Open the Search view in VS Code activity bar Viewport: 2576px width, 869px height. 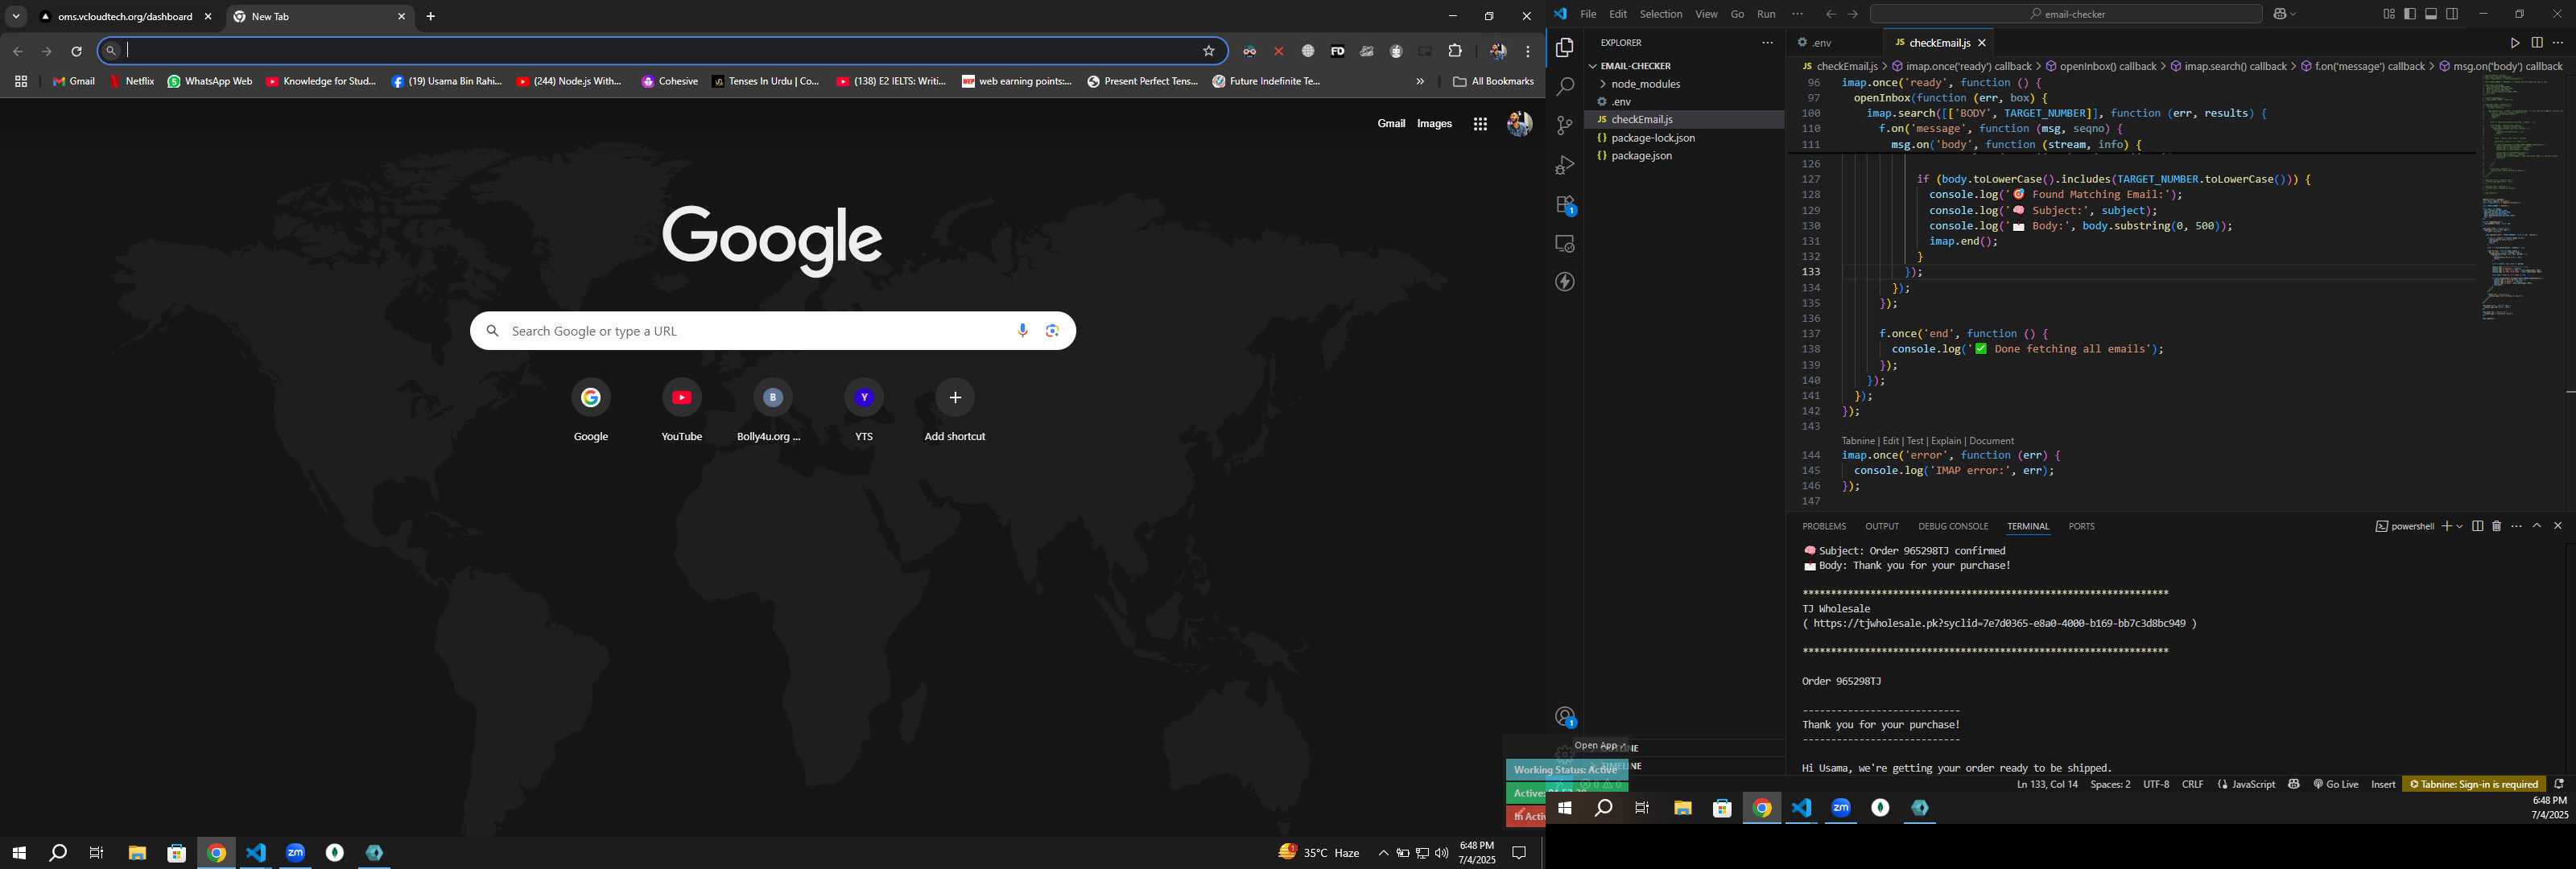click(x=1565, y=87)
